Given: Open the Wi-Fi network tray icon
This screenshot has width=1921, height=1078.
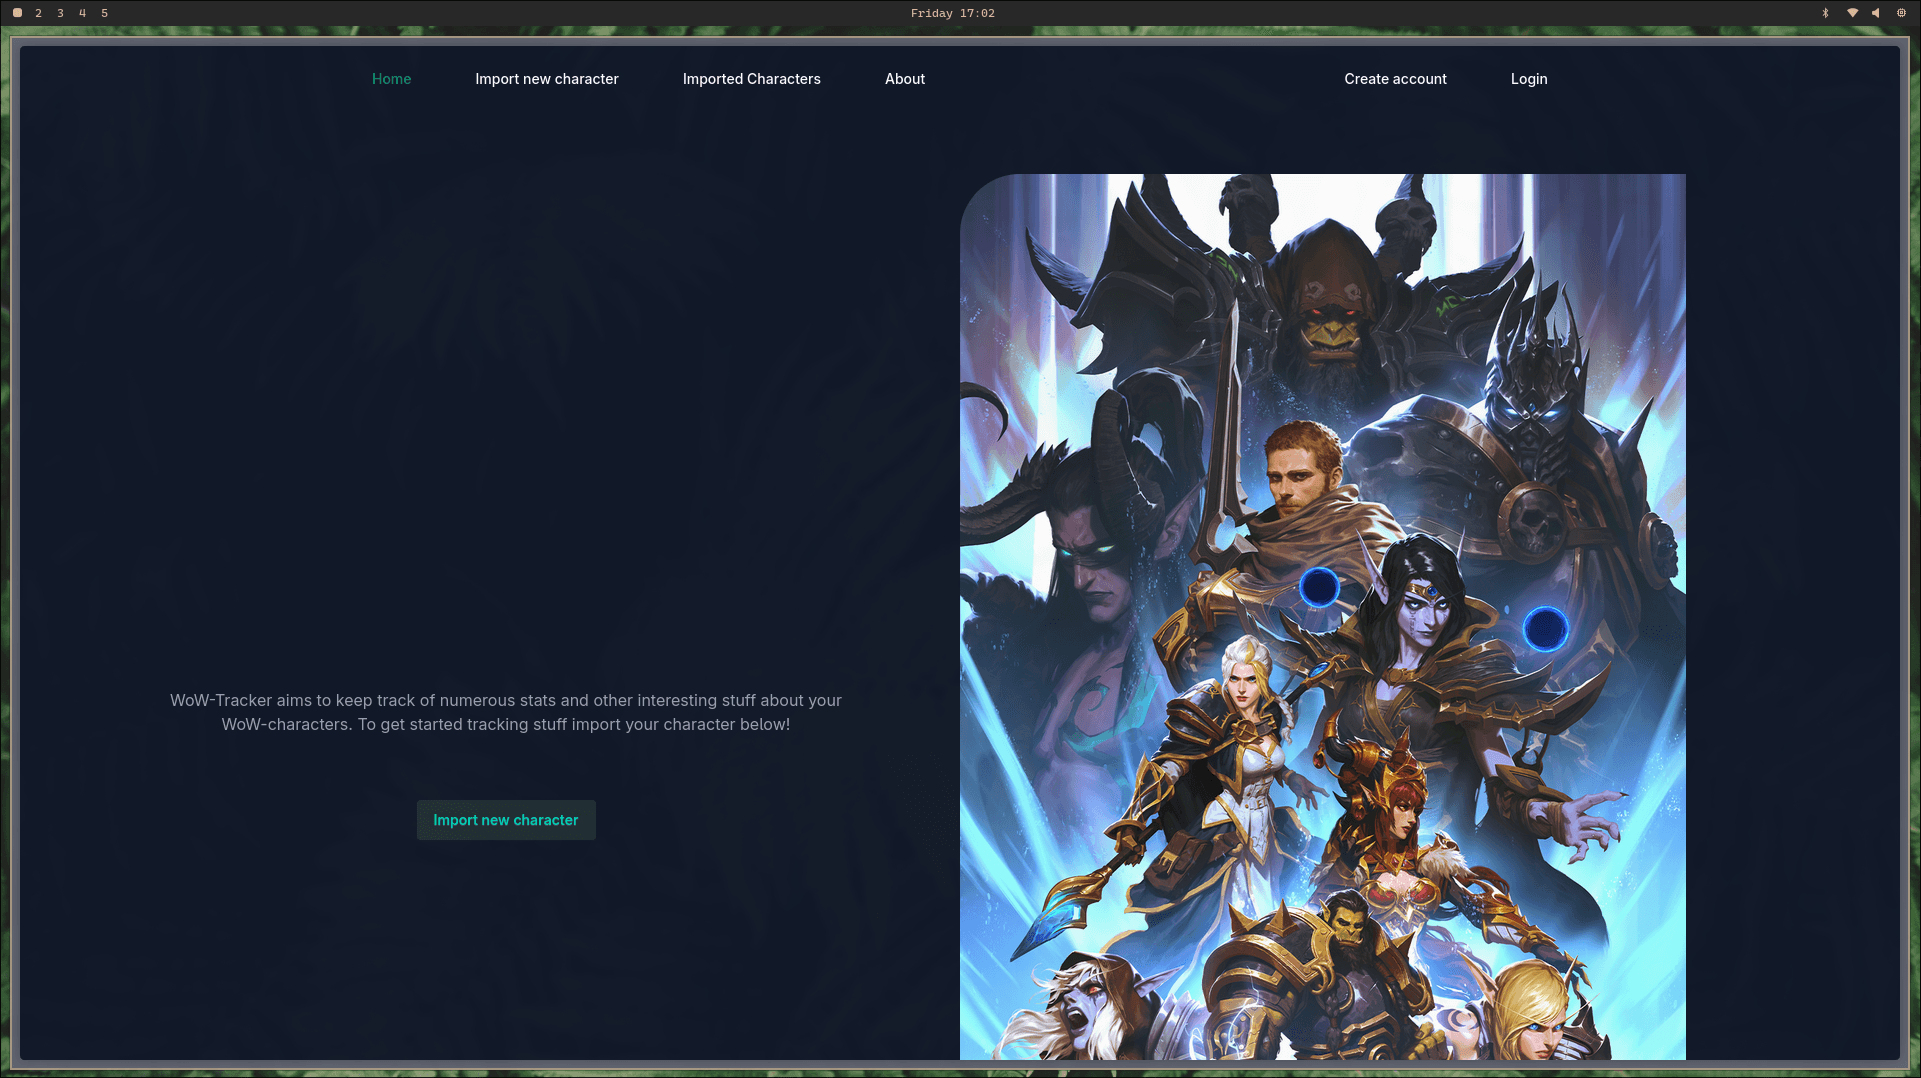Looking at the screenshot, I should coord(1852,13).
